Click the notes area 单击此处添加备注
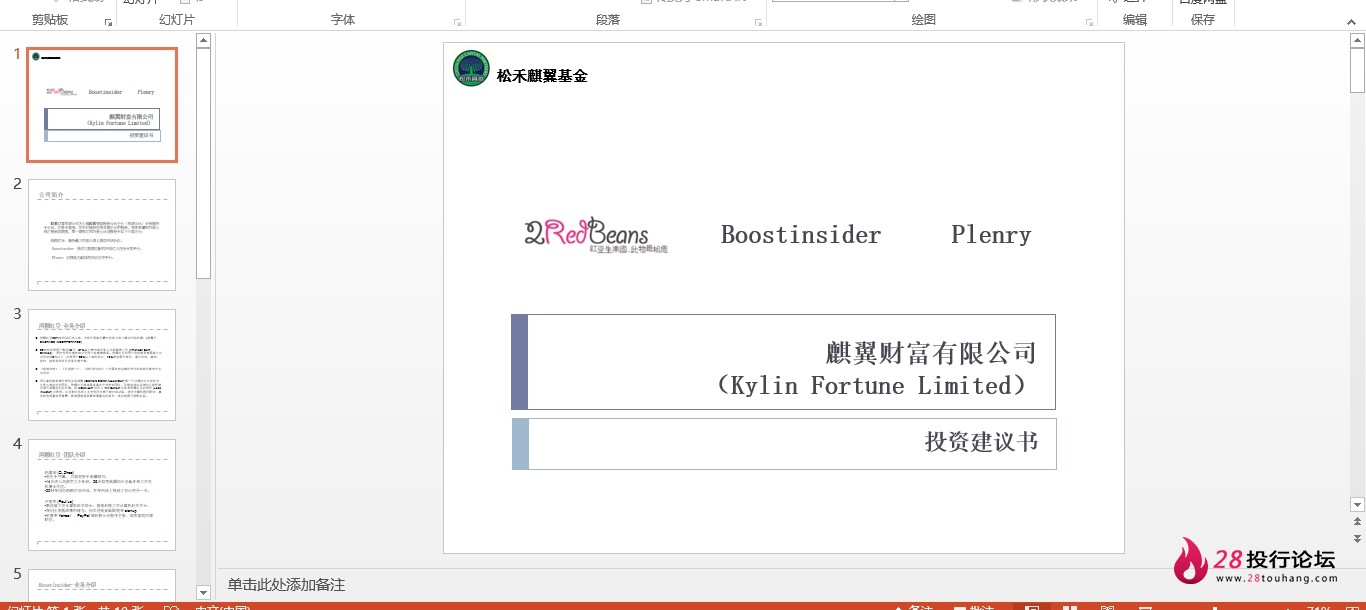 click(286, 585)
